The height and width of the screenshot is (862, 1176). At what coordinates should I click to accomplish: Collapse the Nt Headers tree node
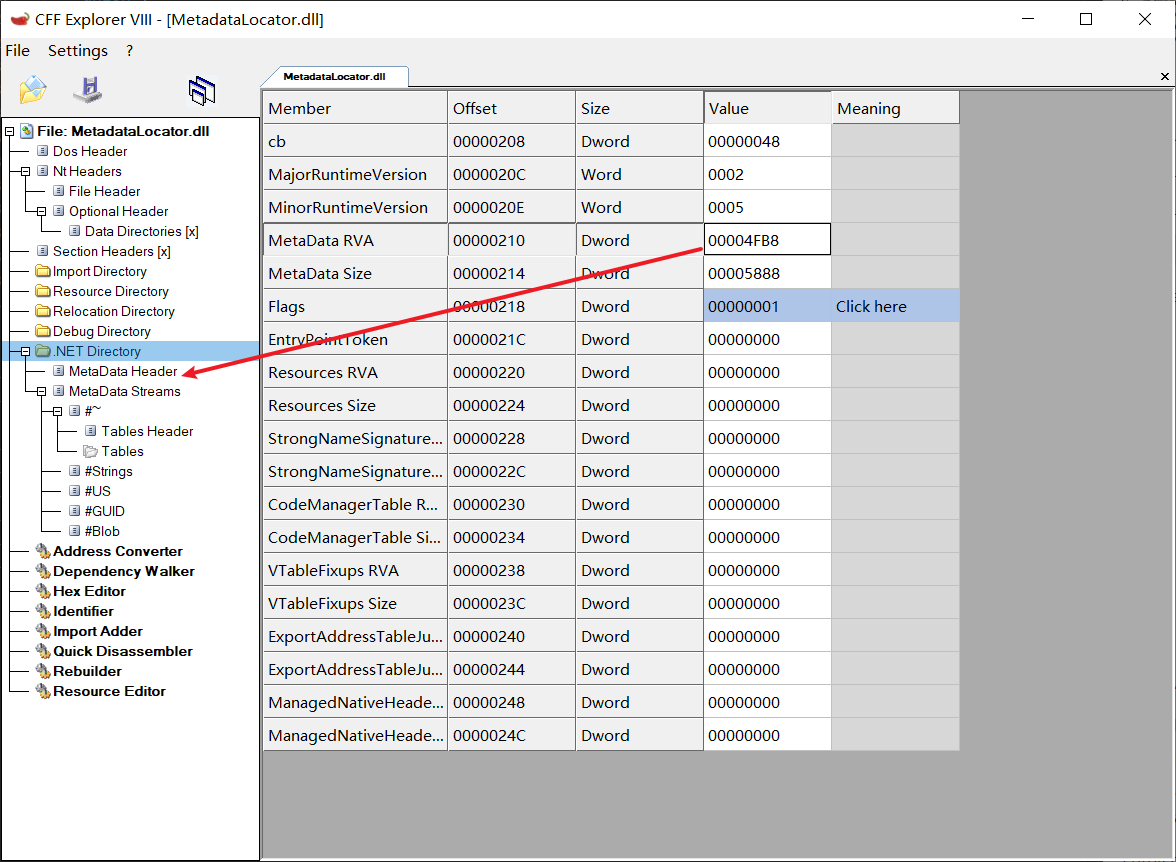coord(26,172)
